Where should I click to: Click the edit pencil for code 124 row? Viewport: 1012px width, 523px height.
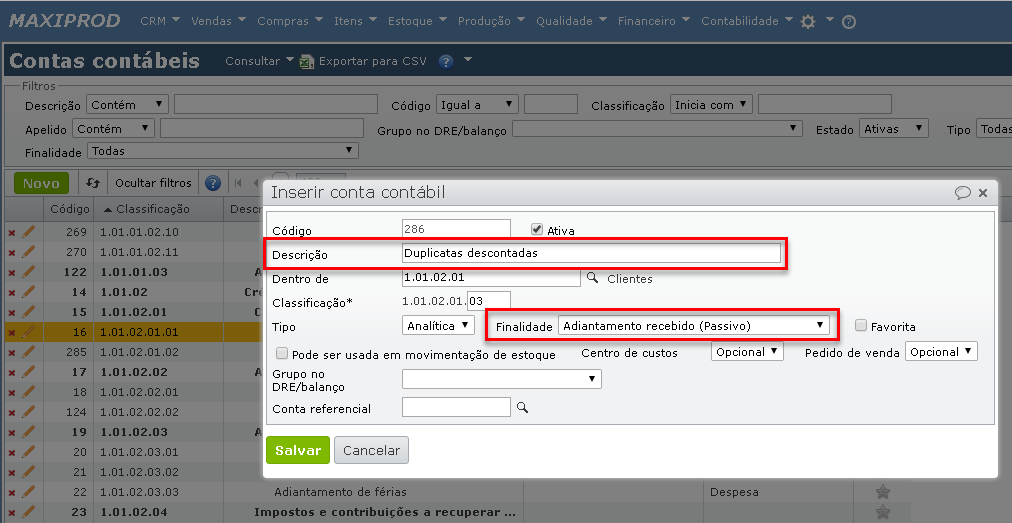[x=28, y=412]
